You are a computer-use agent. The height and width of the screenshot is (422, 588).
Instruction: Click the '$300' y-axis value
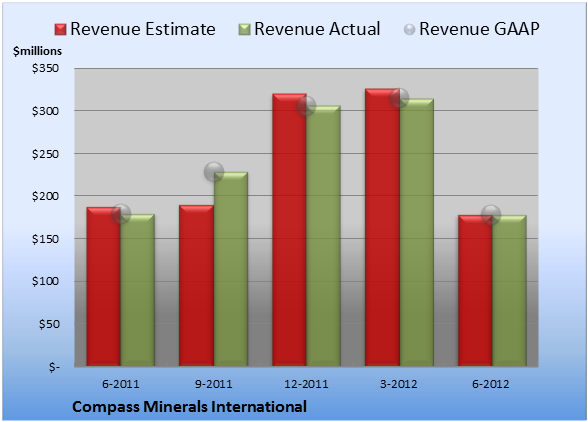[45, 111]
